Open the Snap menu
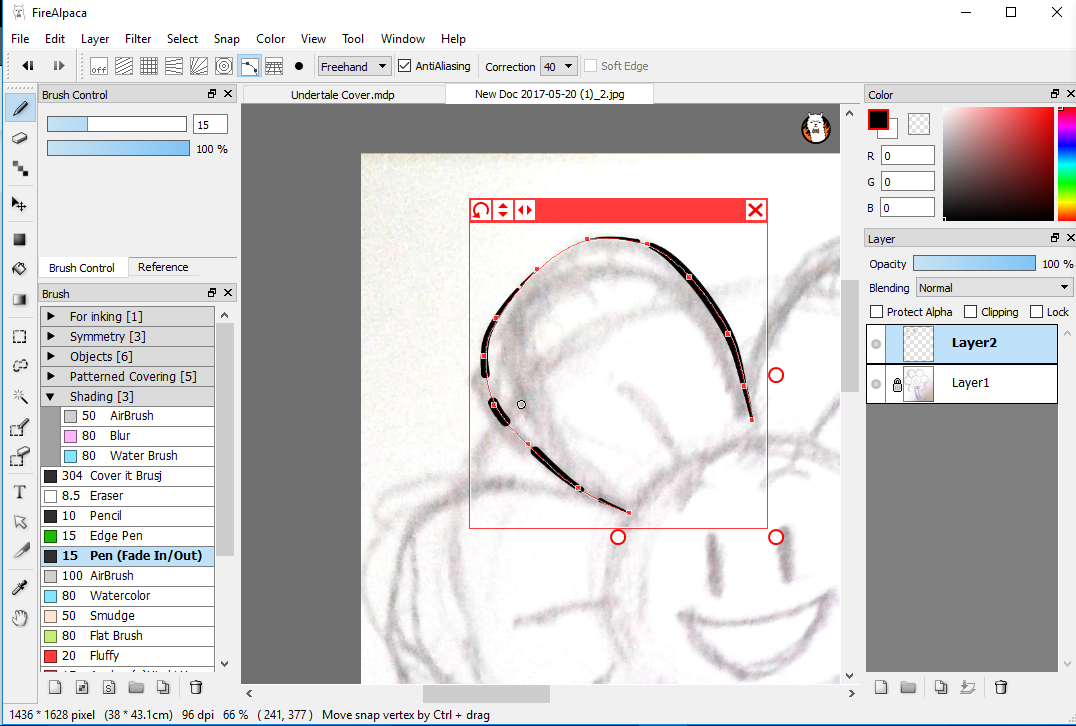This screenshot has height=726, width=1076. (226, 38)
